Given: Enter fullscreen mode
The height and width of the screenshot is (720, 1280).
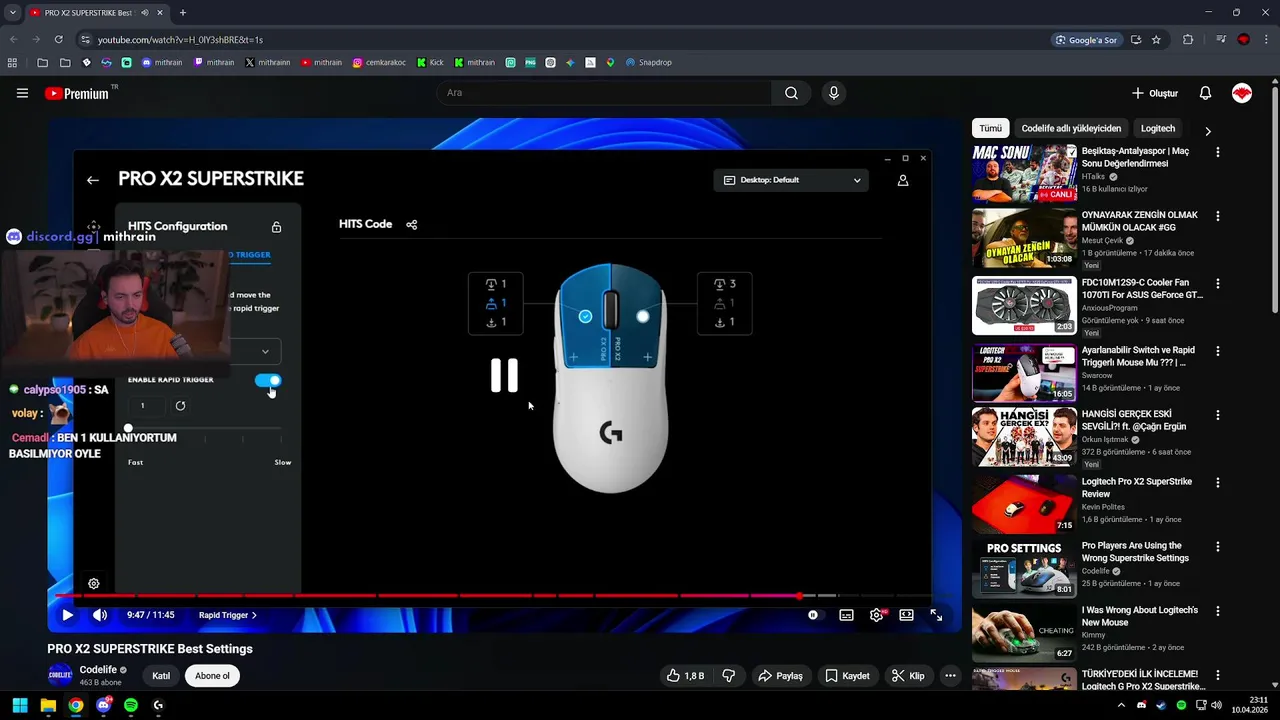Looking at the screenshot, I should (x=936, y=615).
